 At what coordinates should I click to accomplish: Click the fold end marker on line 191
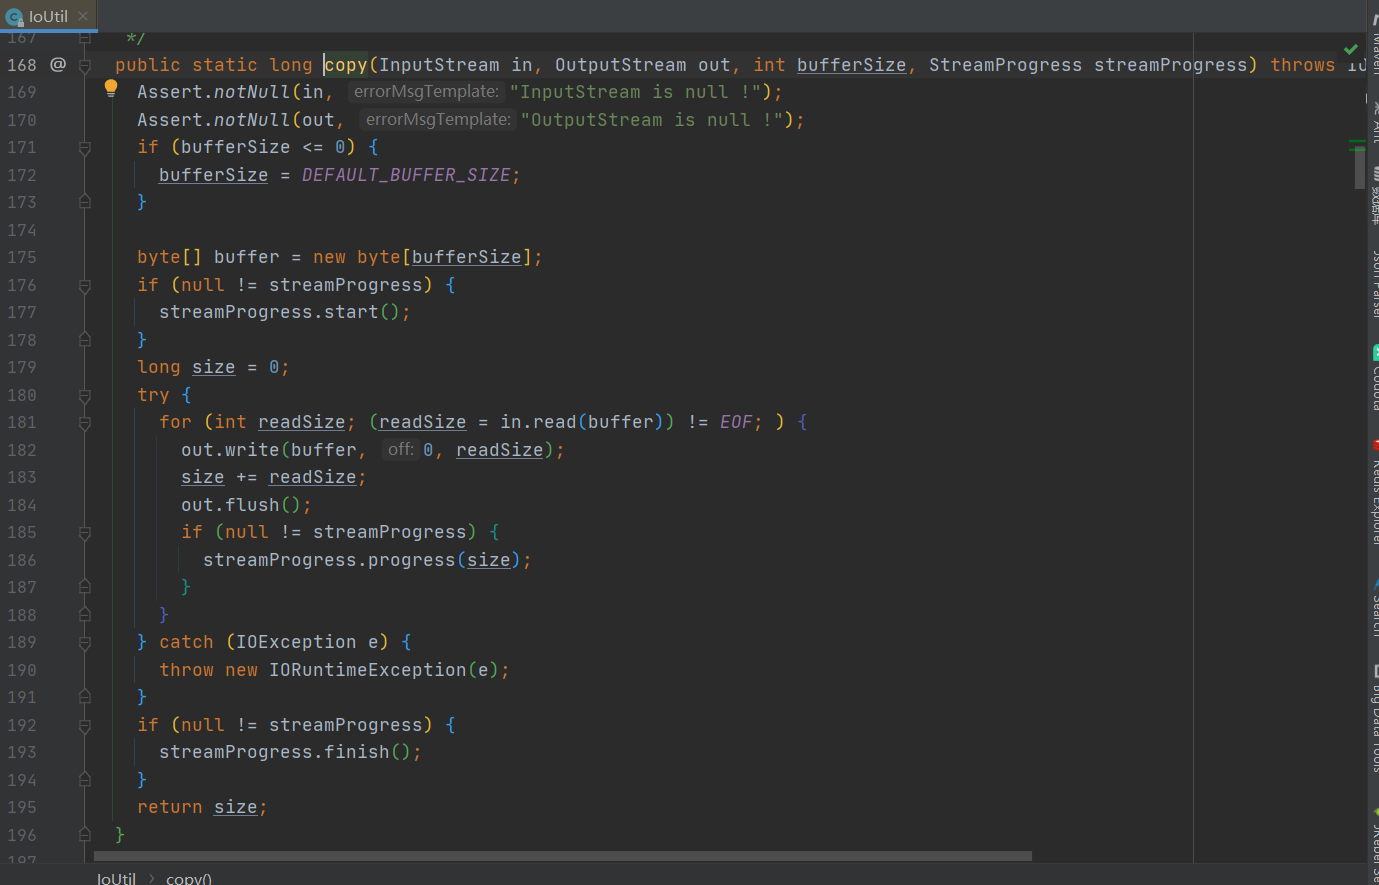click(85, 697)
